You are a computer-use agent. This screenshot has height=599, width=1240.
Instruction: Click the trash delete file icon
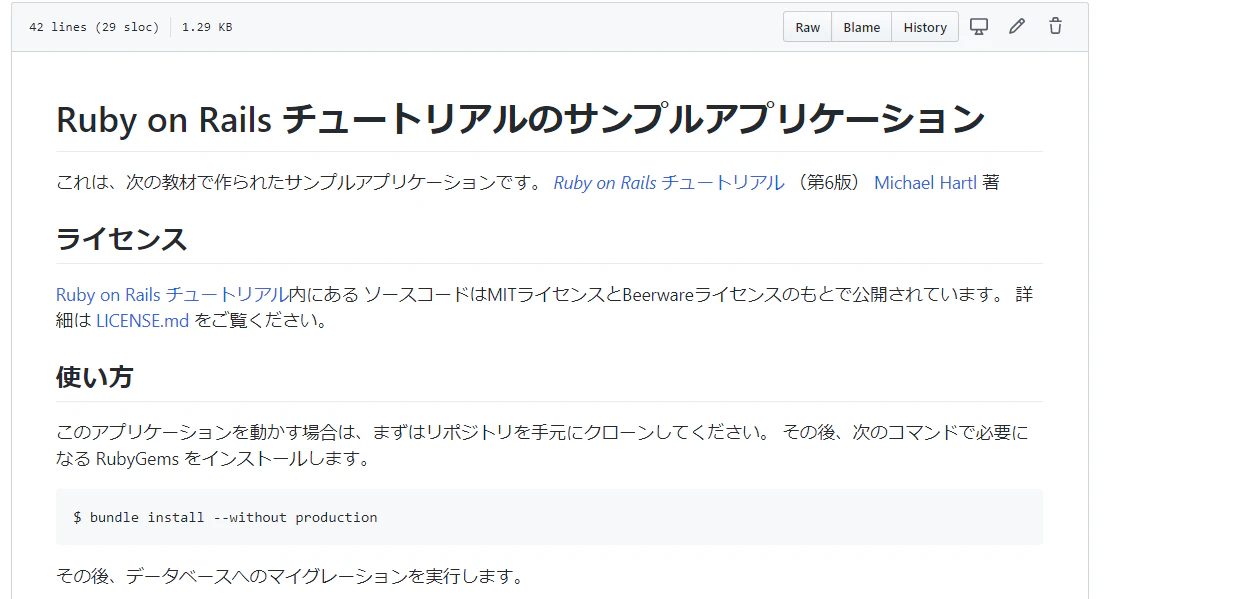(x=1055, y=27)
